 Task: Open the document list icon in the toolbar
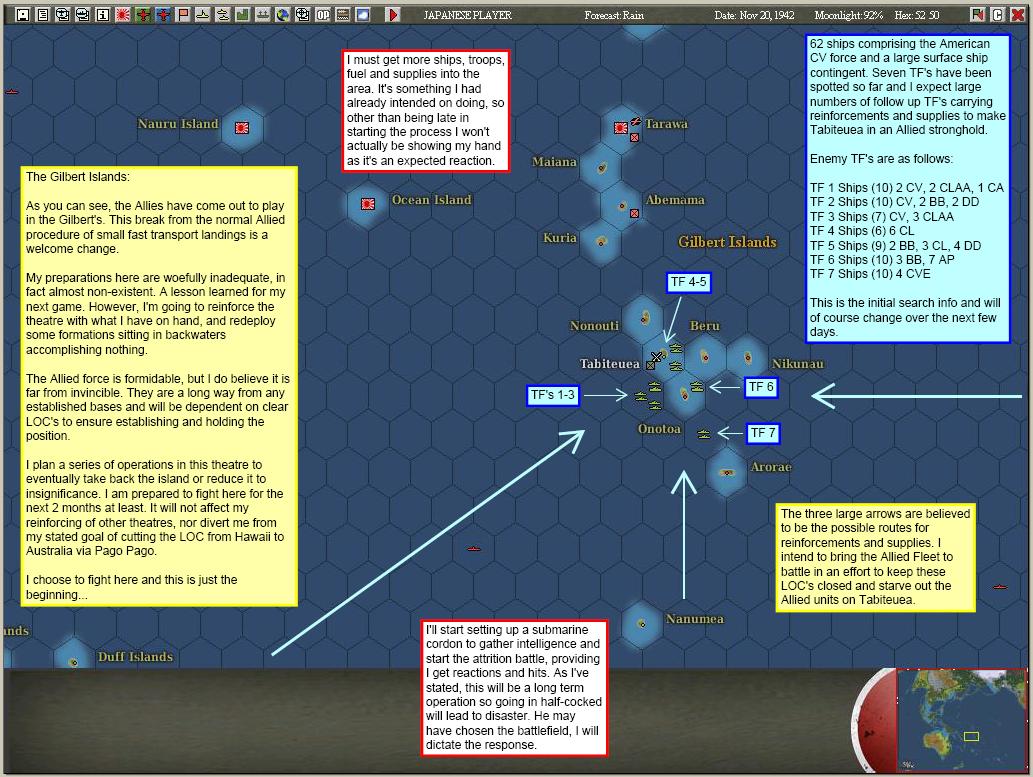coord(43,14)
